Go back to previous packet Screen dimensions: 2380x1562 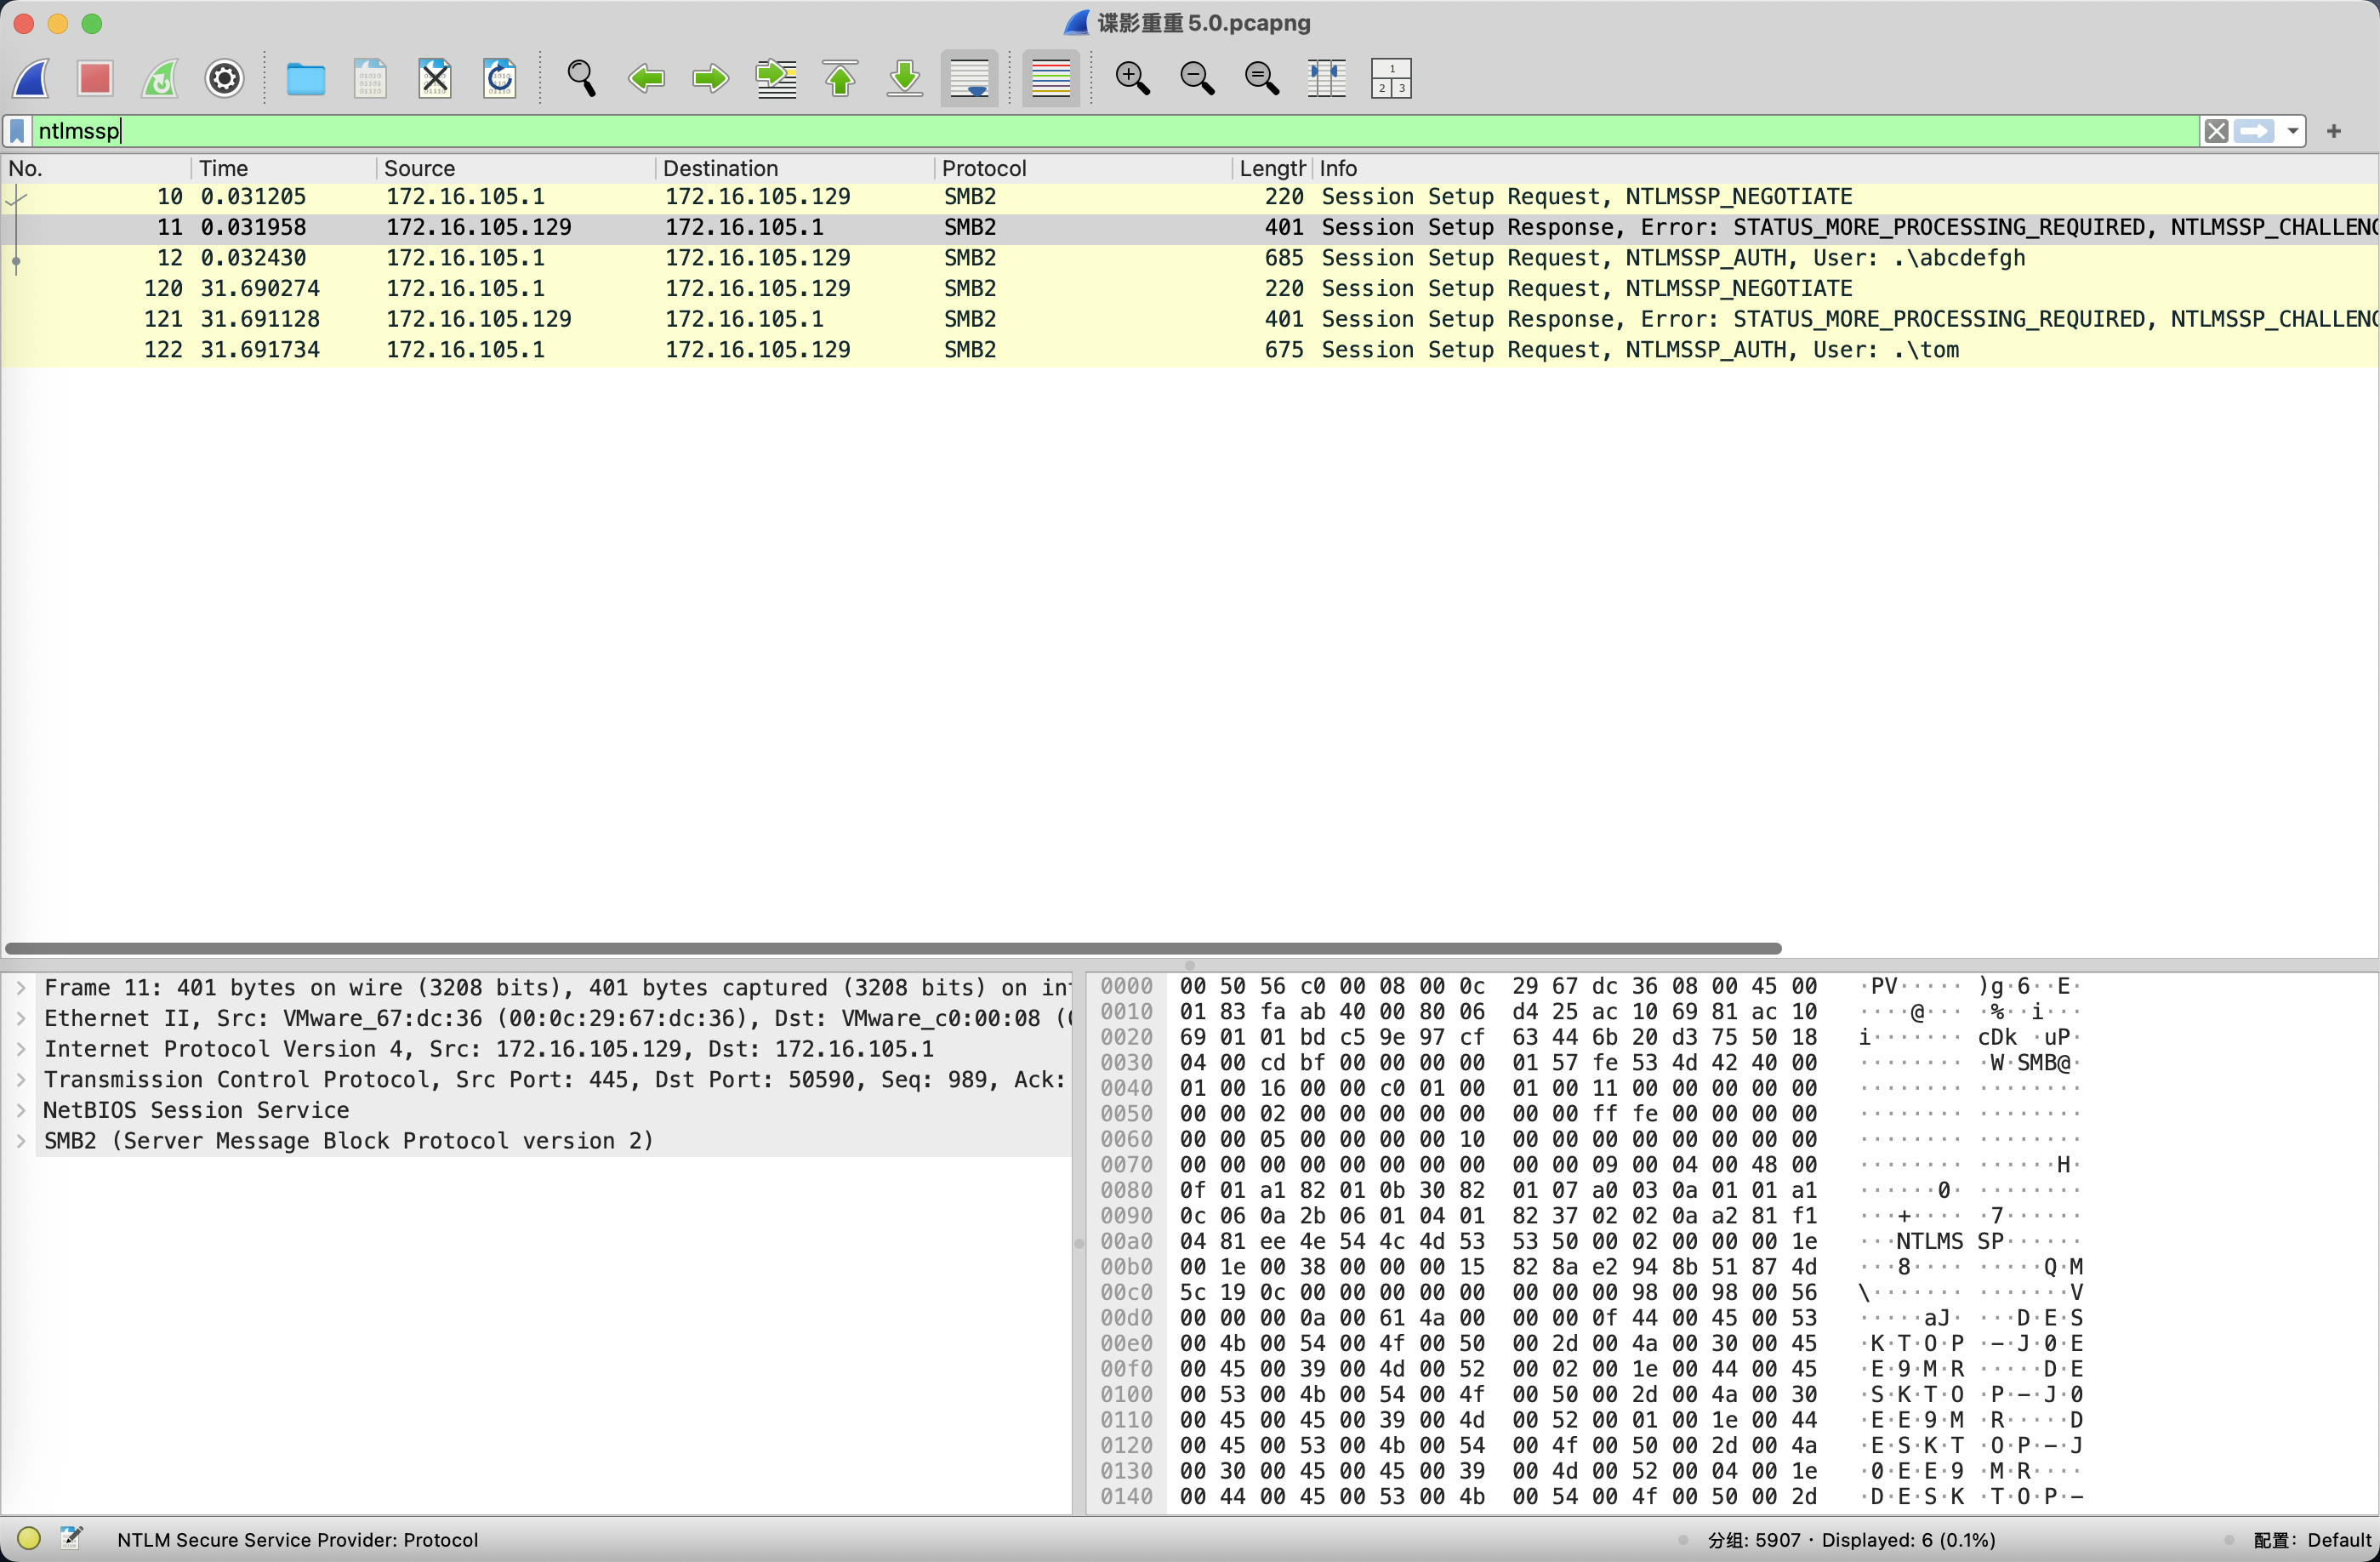[646, 78]
